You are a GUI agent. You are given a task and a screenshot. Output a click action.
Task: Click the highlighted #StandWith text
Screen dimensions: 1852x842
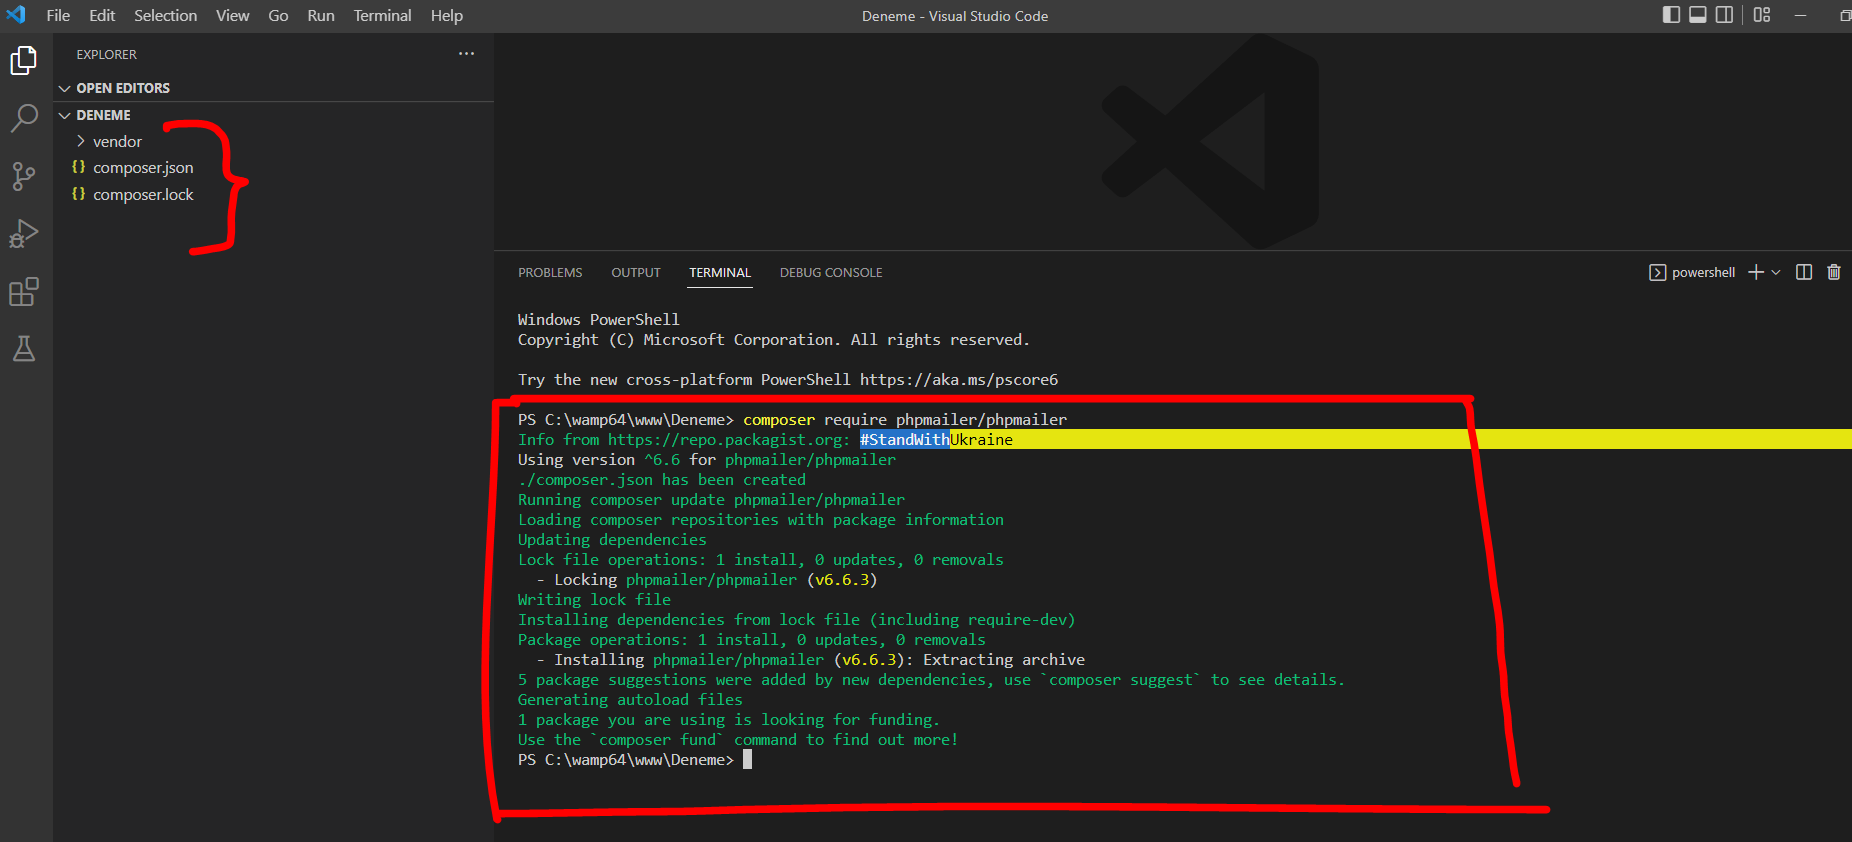904,440
